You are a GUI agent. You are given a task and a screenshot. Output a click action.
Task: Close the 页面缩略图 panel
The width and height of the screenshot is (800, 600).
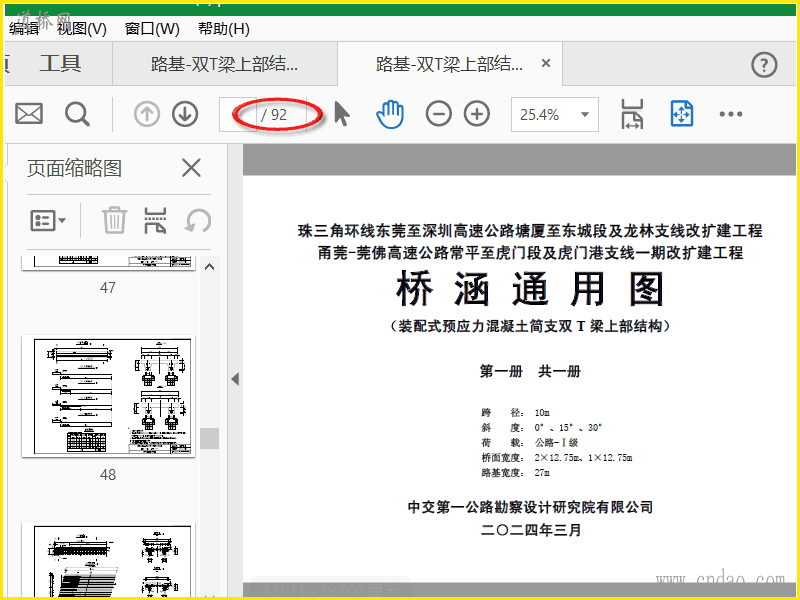(191, 167)
